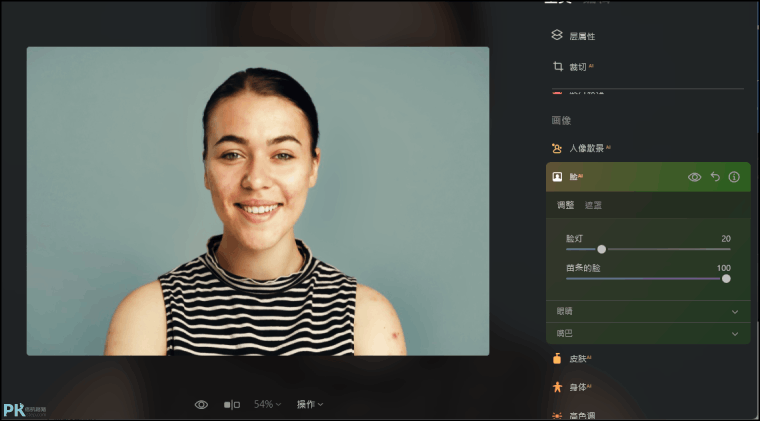This screenshot has height=421, width=760.
Task: Toggle 脸 face tool visibility eye
Action: pyautogui.click(x=694, y=177)
